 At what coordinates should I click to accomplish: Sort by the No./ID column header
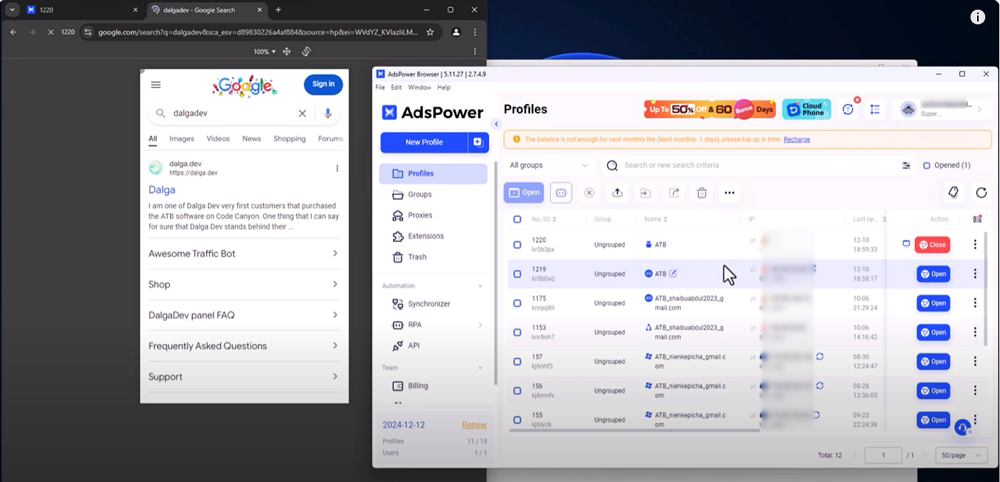(x=543, y=219)
